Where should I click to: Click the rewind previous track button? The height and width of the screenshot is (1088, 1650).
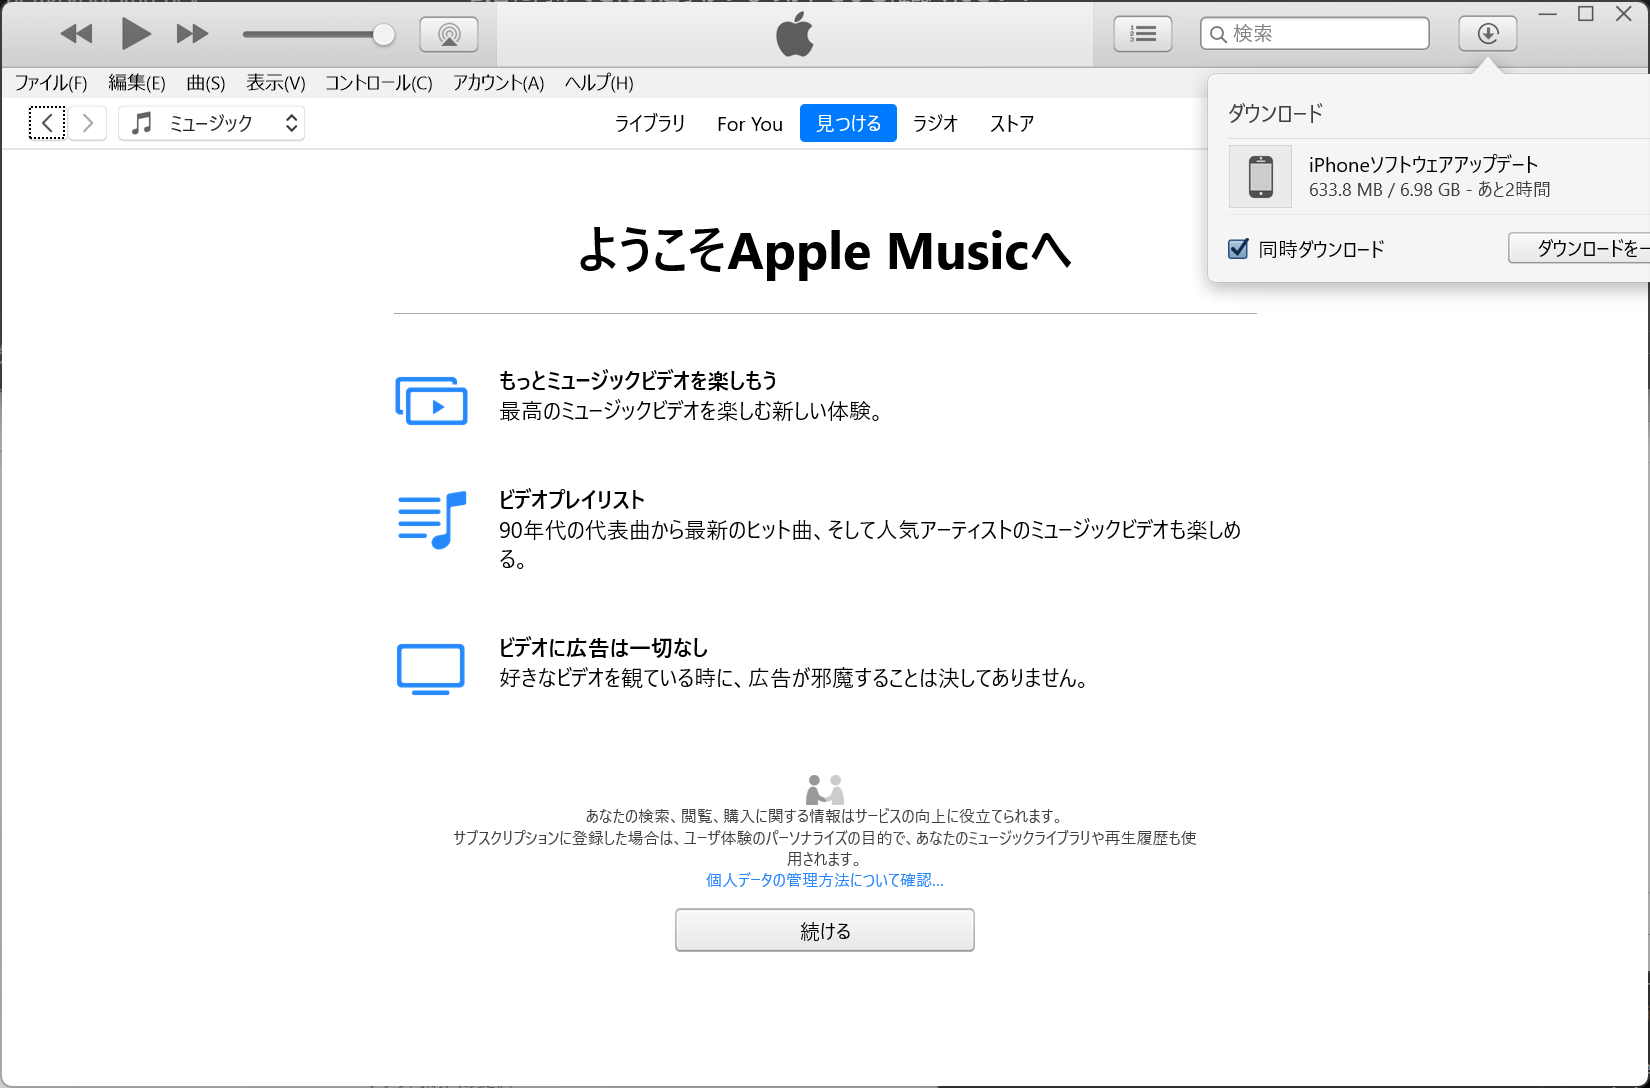coord(76,34)
